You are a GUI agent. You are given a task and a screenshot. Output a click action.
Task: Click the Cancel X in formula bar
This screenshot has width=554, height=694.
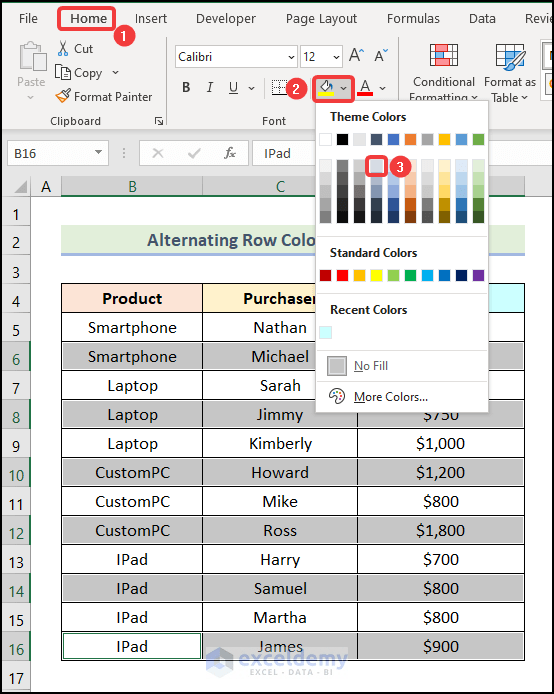pos(158,153)
